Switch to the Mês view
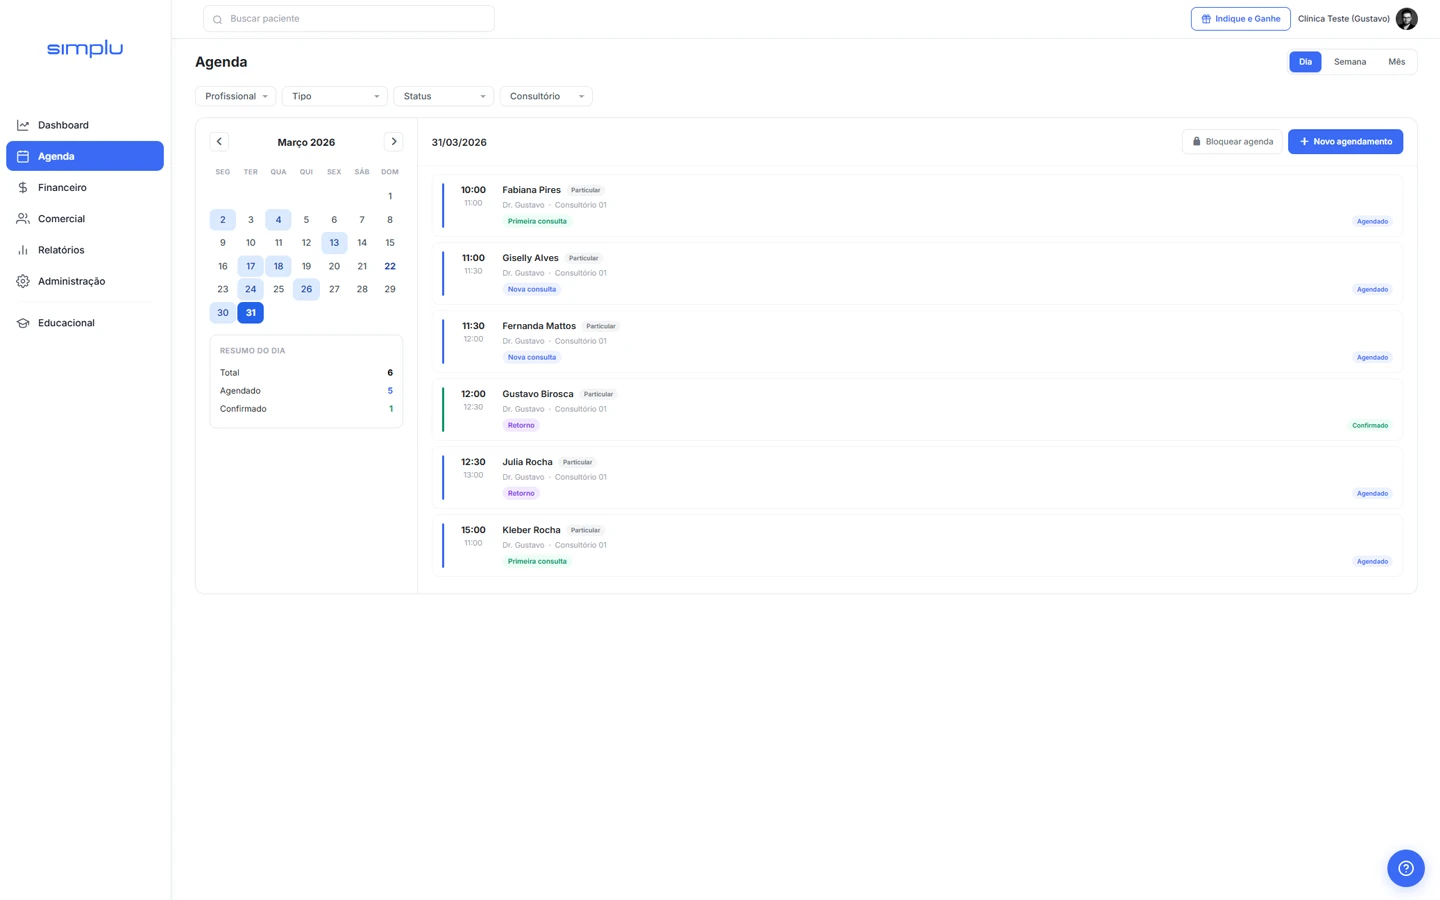1440x900 pixels. tap(1396, 62)
